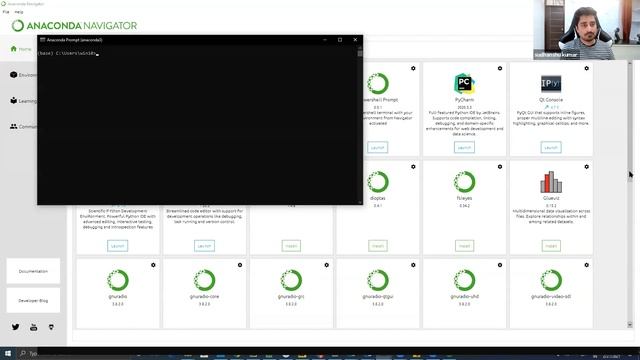Click the gnuradio-uhd tile icon
This screenshot has height=360, width=640.
[x=464, y=280]
